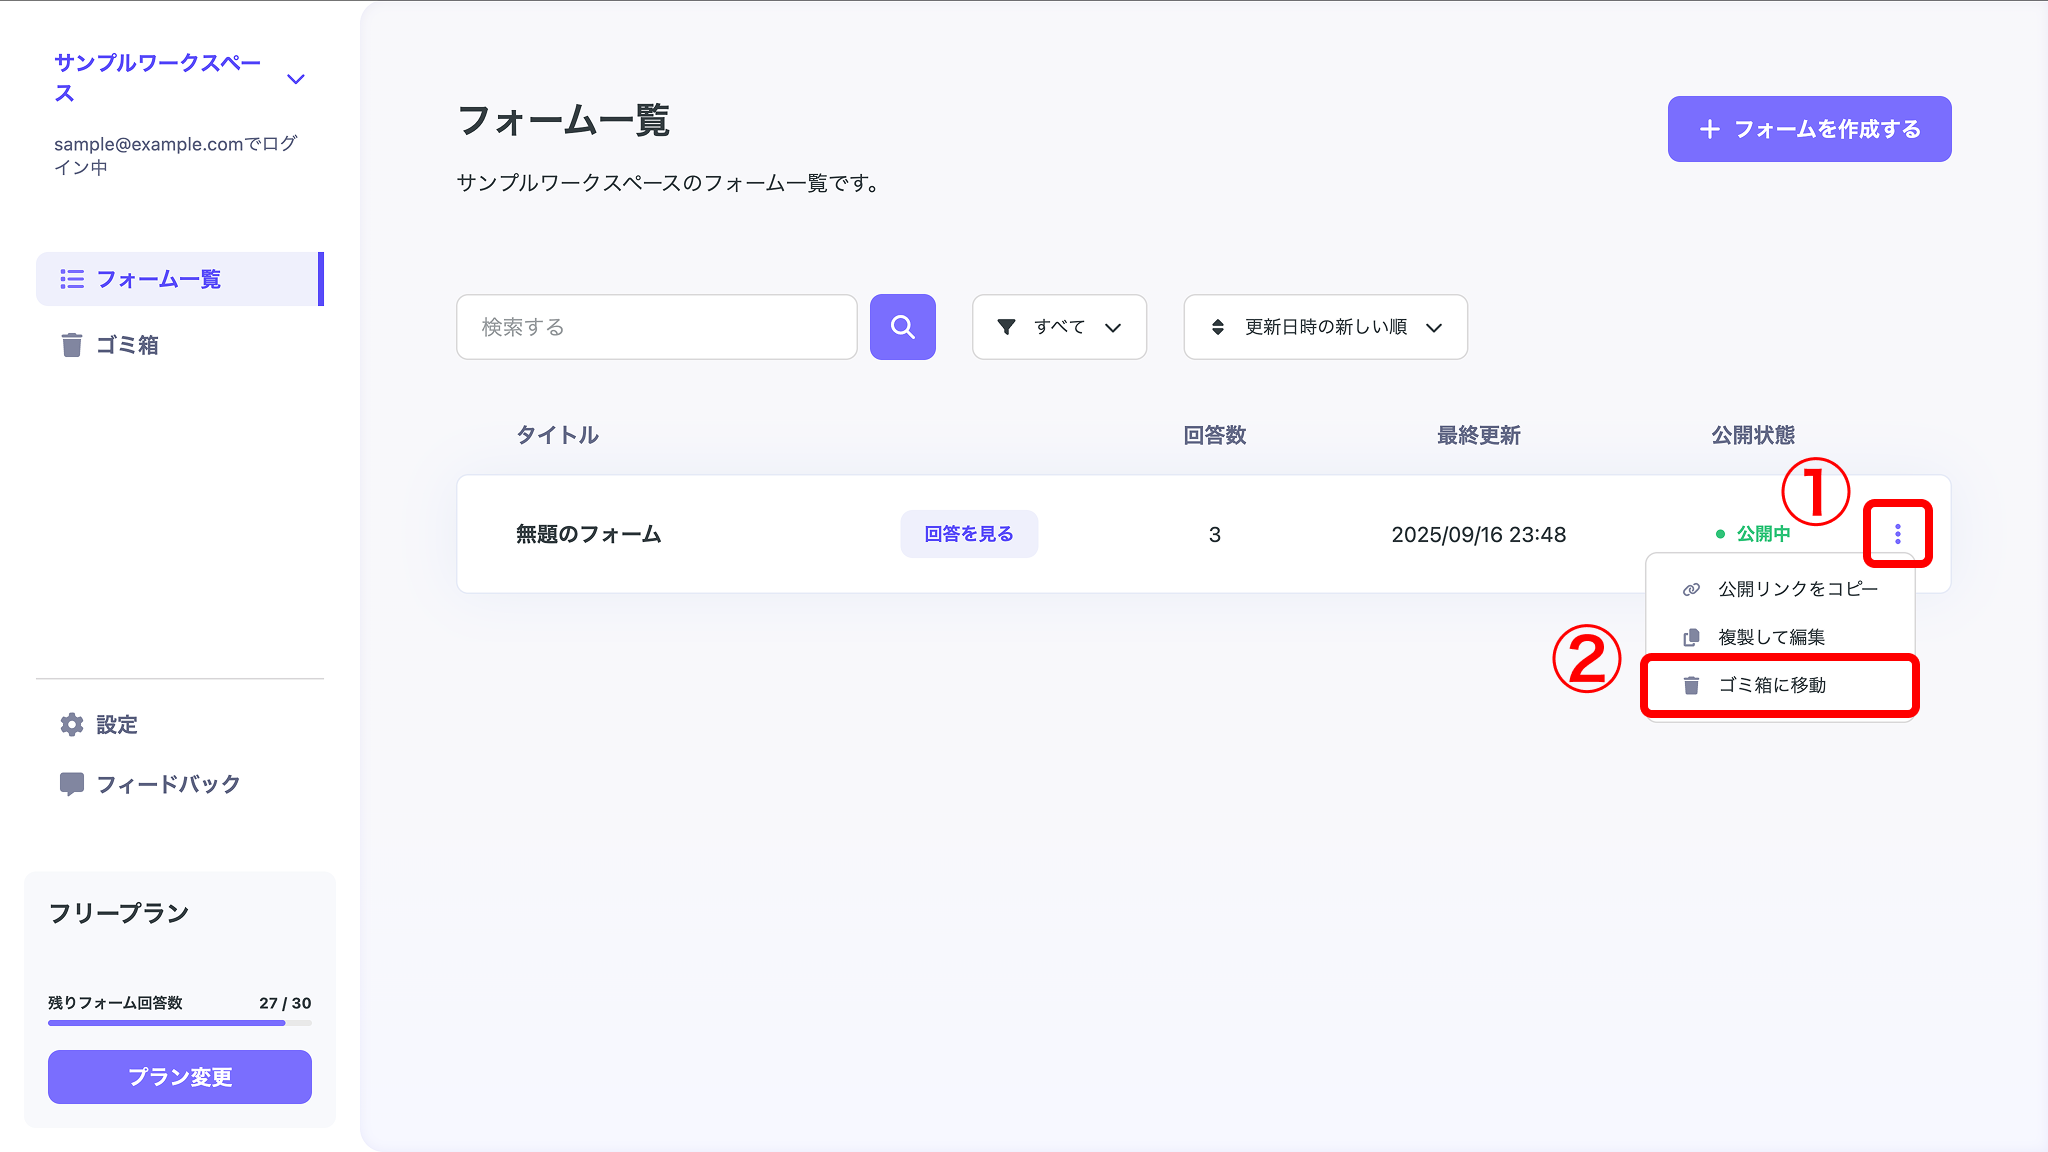This screenshot has height=1152, width=2048.
Task: Click the trash icon beside ゴミ箱に移動
Action: [x=1690, y=685]
